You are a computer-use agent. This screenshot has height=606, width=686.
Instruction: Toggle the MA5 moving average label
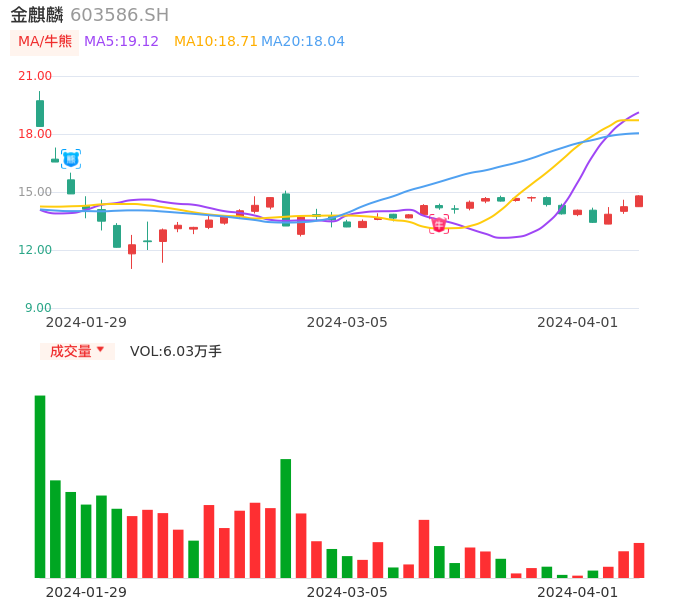pos(121,42)
